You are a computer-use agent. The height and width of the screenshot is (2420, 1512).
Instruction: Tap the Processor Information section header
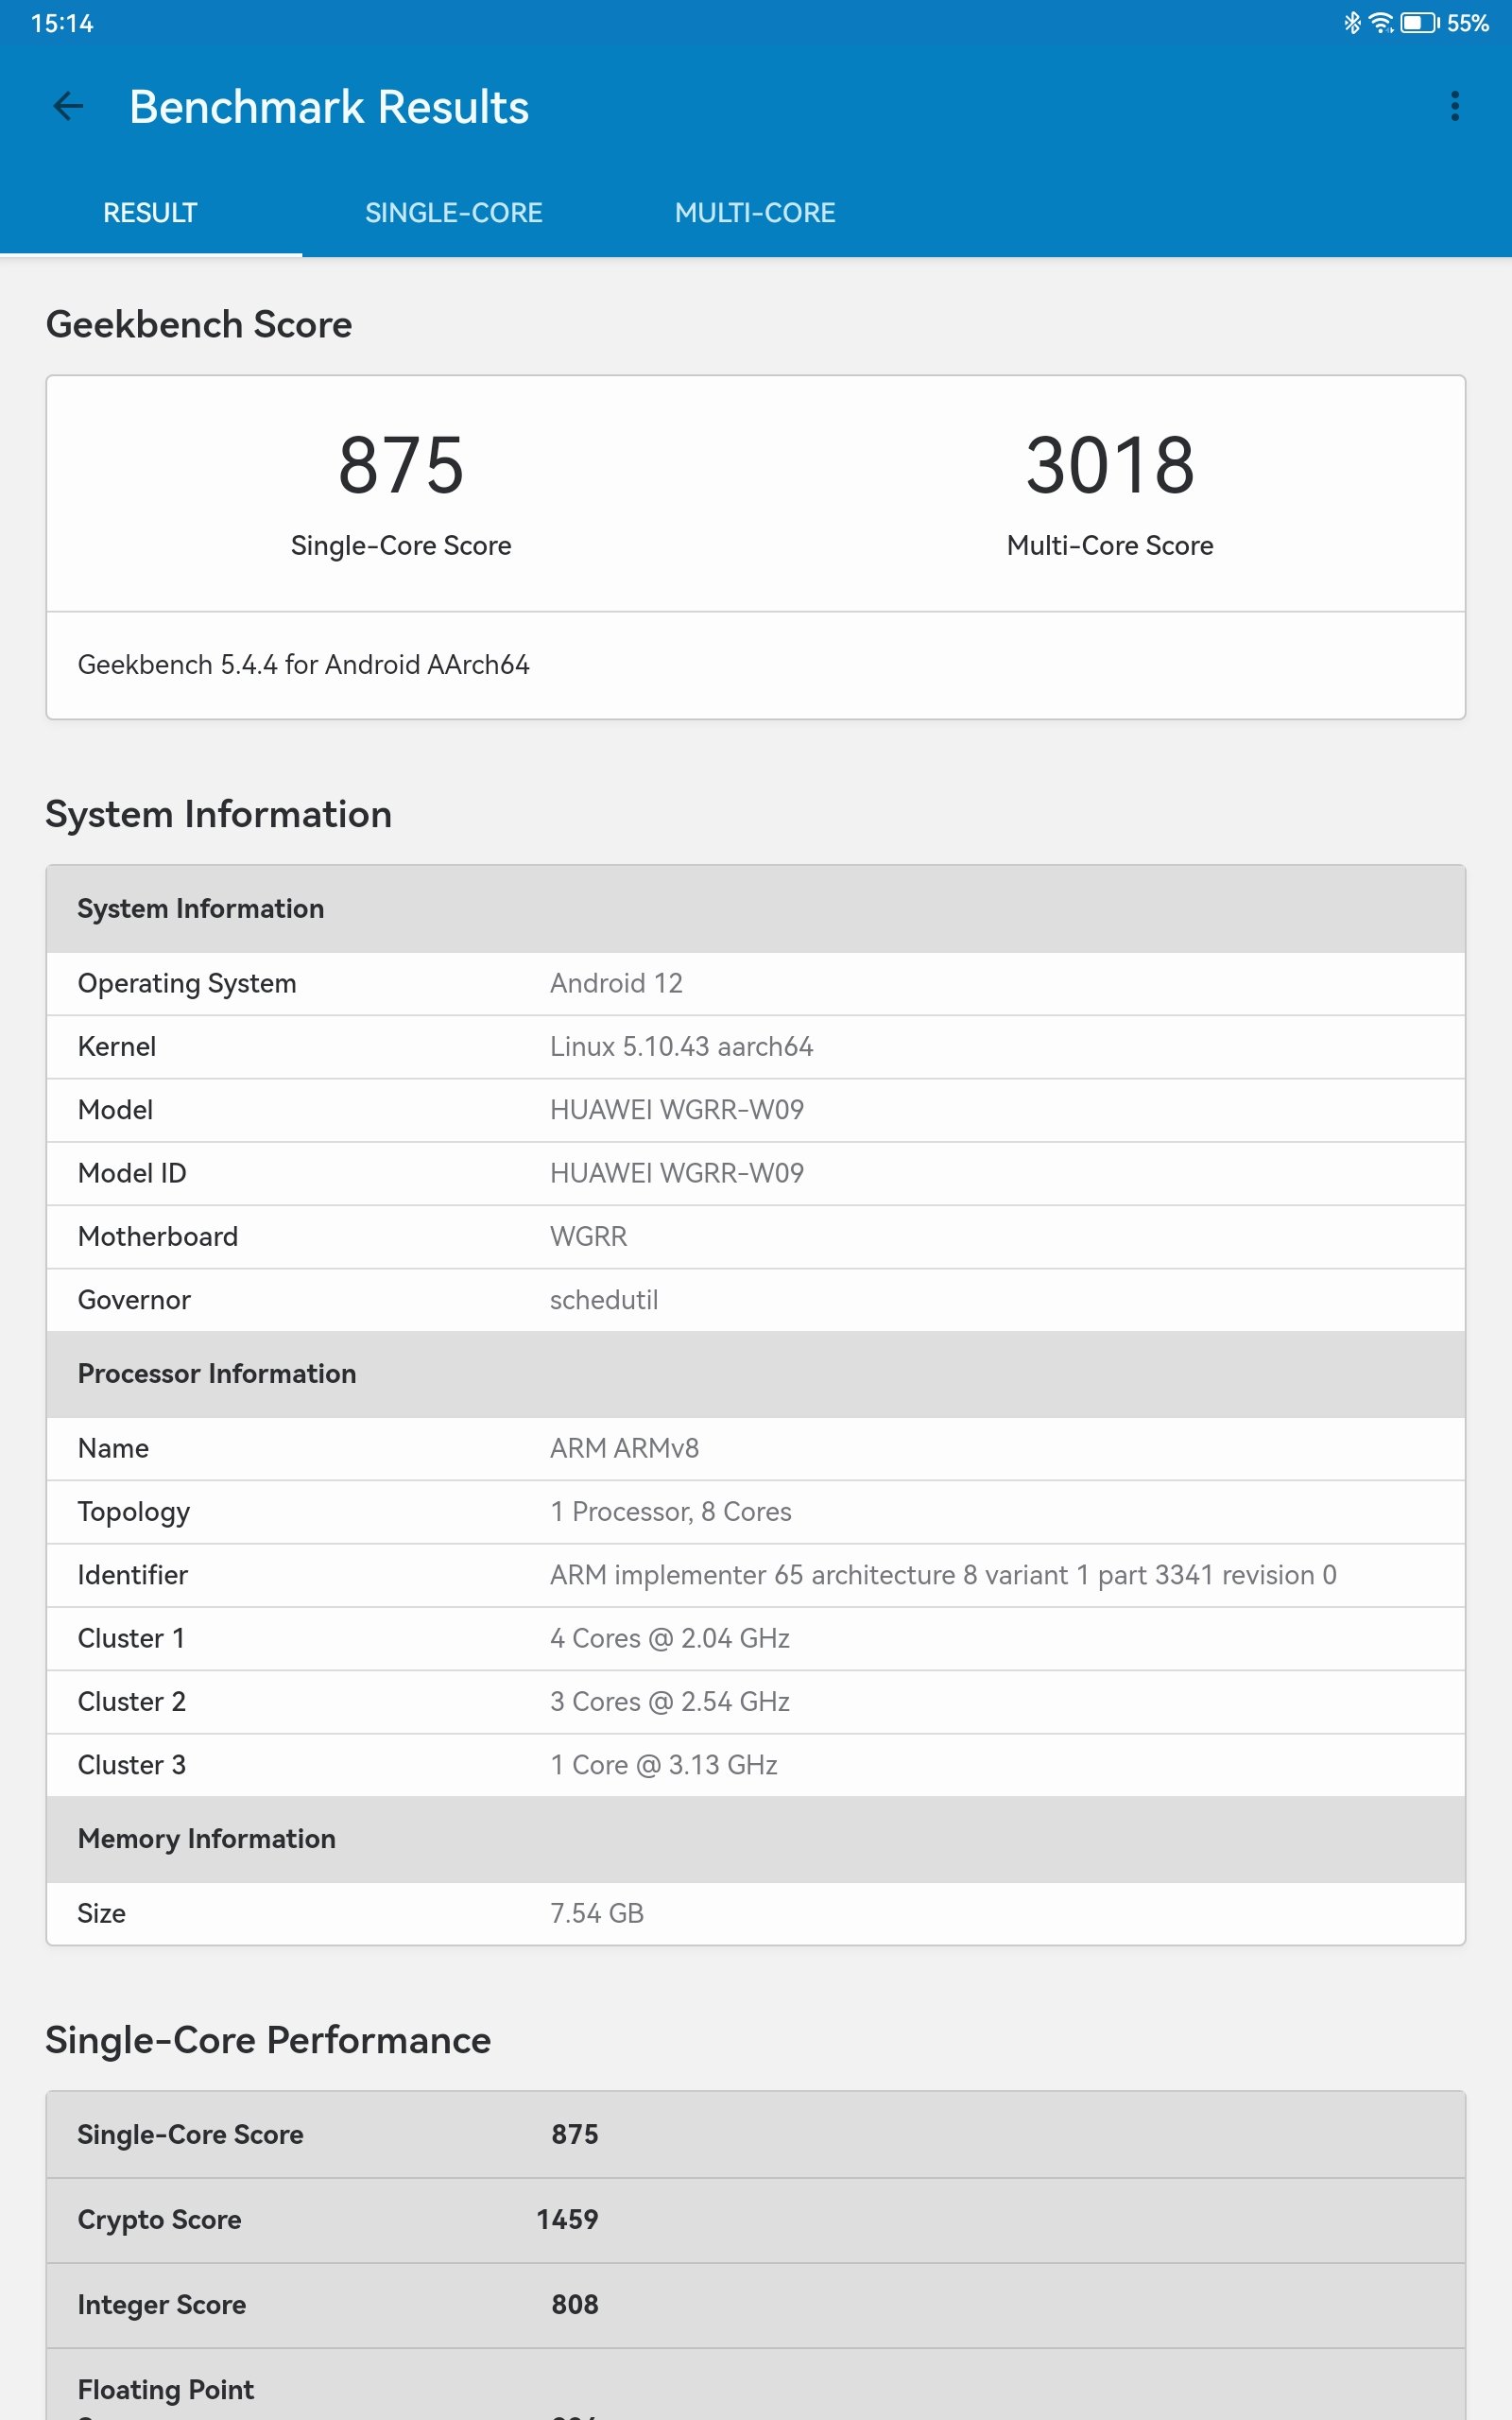(756, 1374)
